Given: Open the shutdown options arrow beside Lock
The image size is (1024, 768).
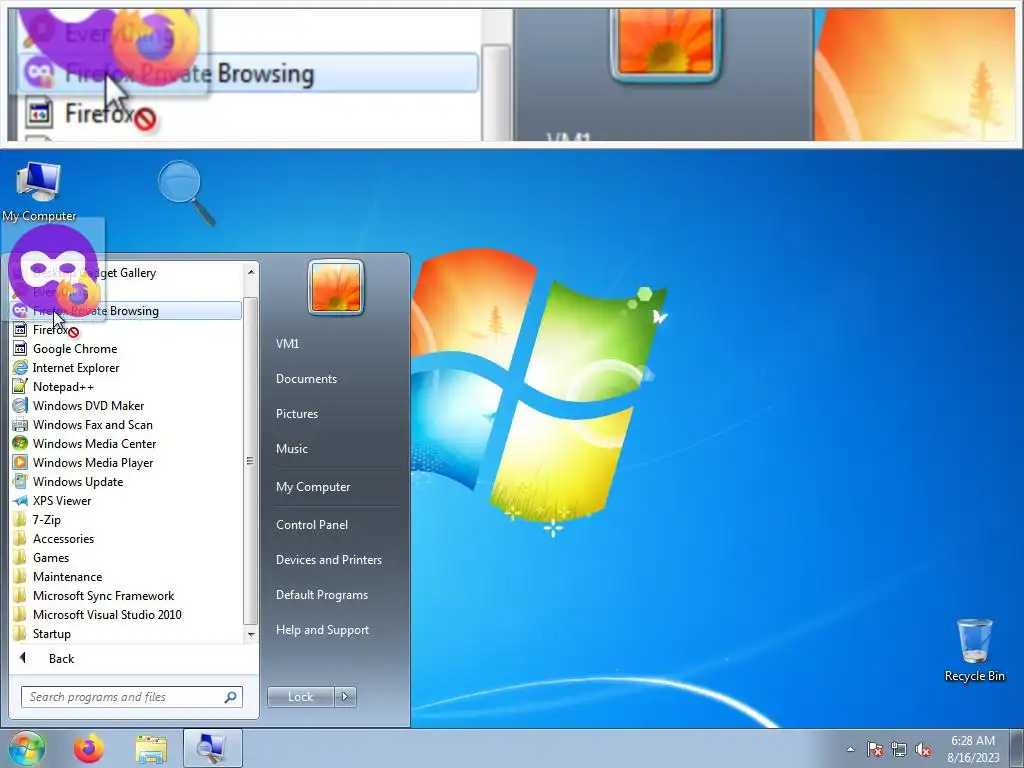Looking at the screenshot, I should [x=345, y=697].
